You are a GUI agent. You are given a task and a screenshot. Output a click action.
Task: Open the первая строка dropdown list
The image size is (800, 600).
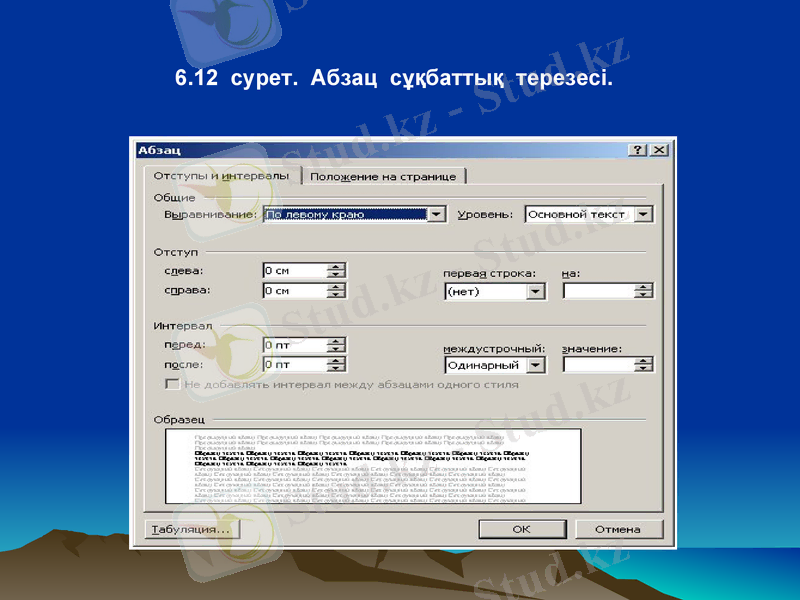pyautogui.click(x=536, y=291)
